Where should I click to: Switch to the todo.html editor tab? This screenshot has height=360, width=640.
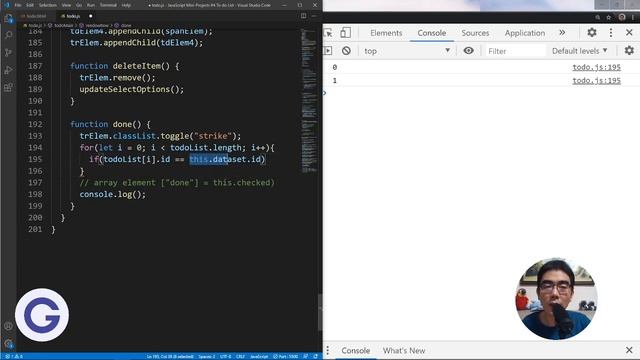(x=35, y=16)
